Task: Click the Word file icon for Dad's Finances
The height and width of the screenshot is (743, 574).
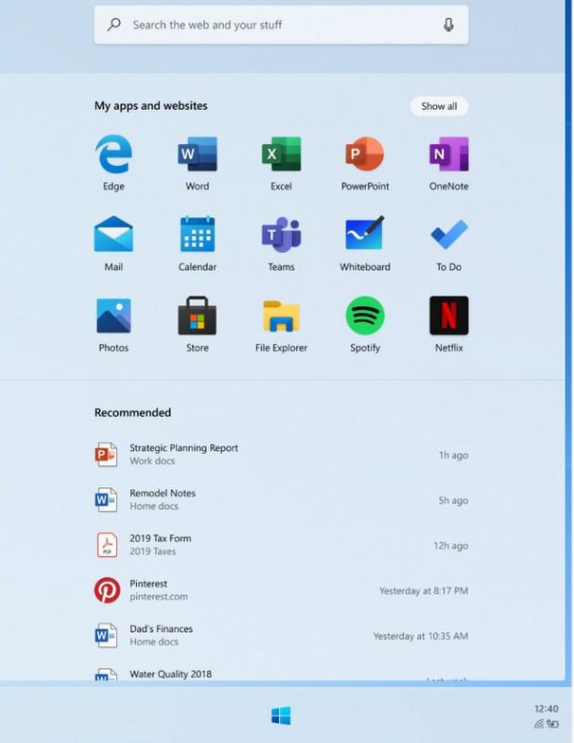Action: [x=106, y=635]
